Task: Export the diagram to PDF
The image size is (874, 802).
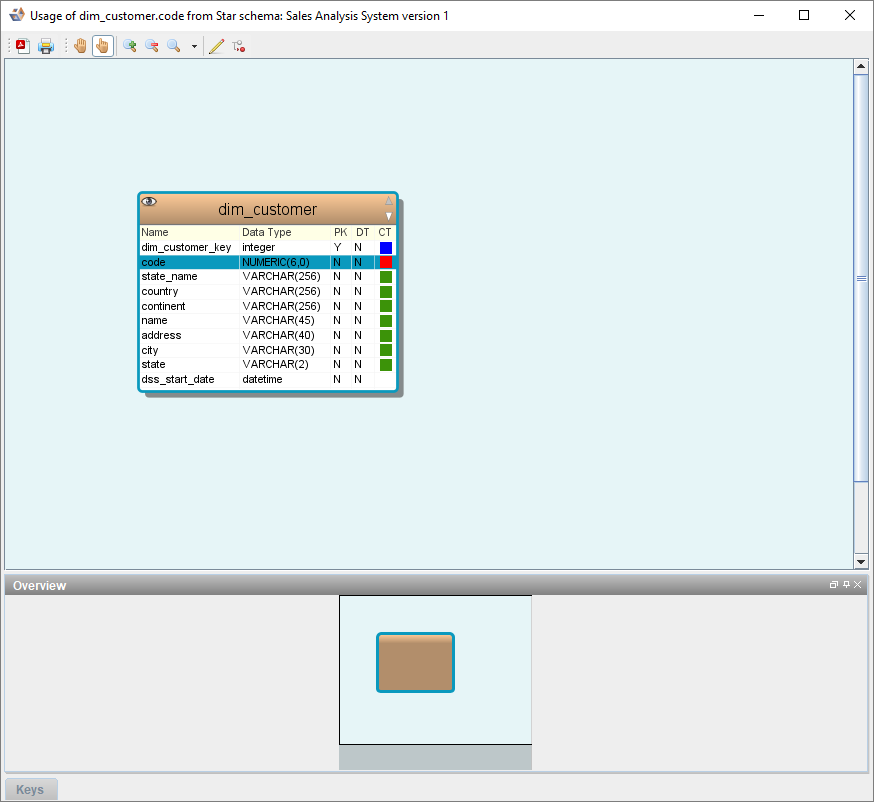Action: (x=23, y=46)
